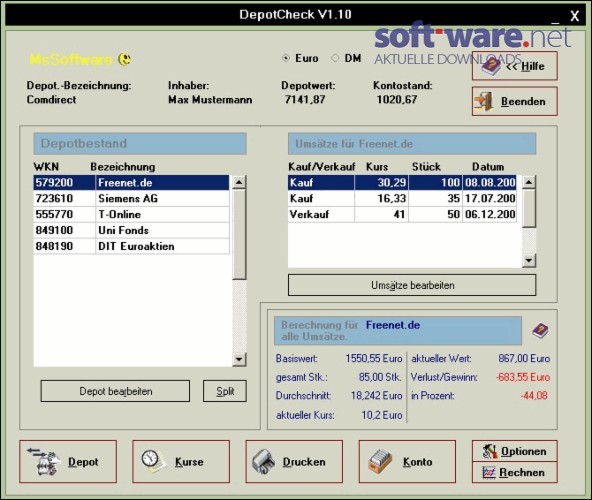Click the Beenden exit door icon
The image size is (592, 500).
484,101
